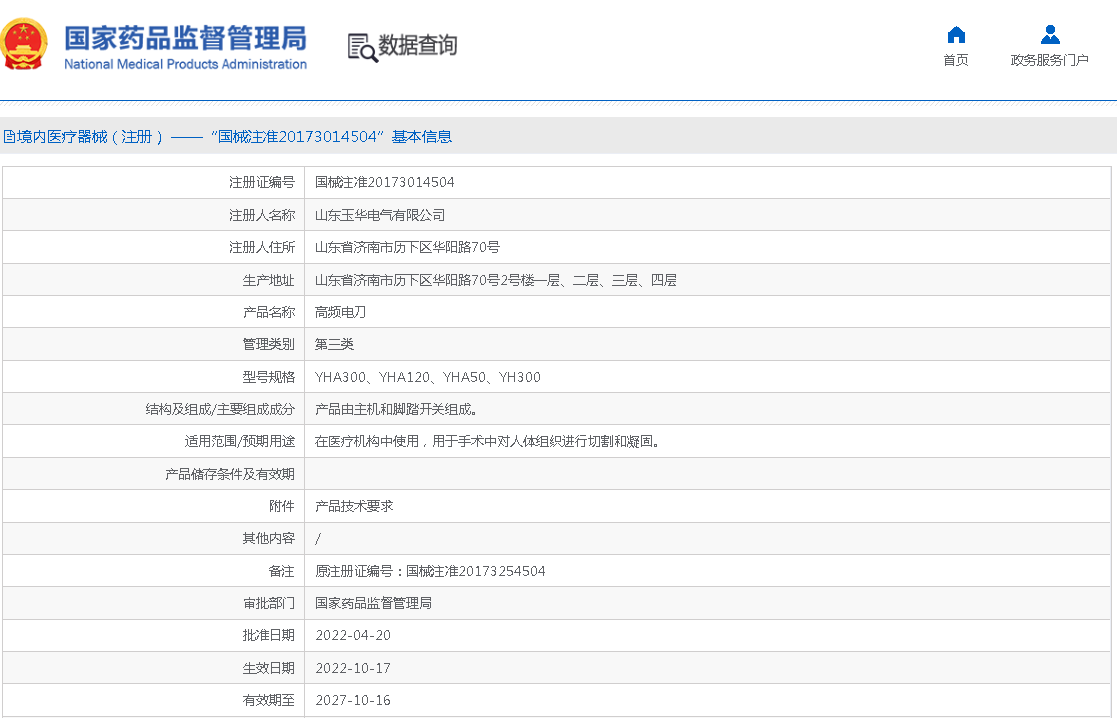Click the 国家药品监督管理局 site title
Image resolution: width=1117 pixels, height=718 pixels.
point(185,38)
